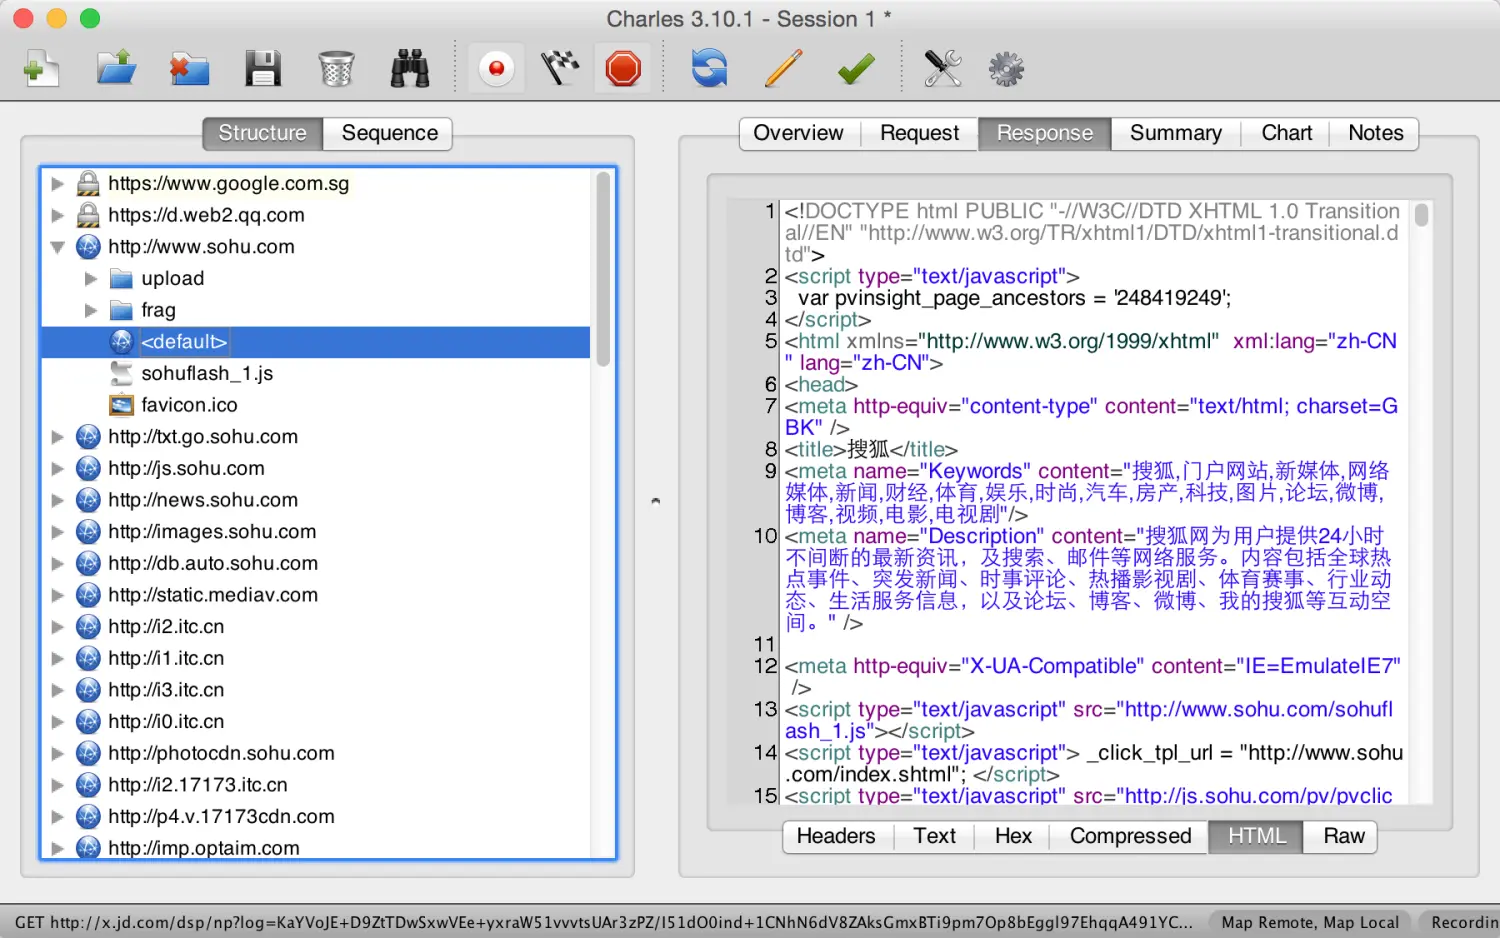
Task: Expand the http://news.sohu.com node
Action: coord(58,500)
